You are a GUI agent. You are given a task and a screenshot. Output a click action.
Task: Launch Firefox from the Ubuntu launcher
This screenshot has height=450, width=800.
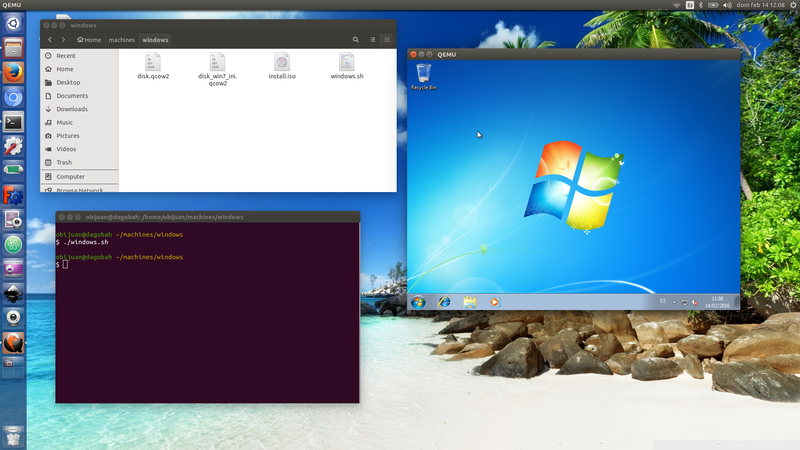[x=13, y=73]
